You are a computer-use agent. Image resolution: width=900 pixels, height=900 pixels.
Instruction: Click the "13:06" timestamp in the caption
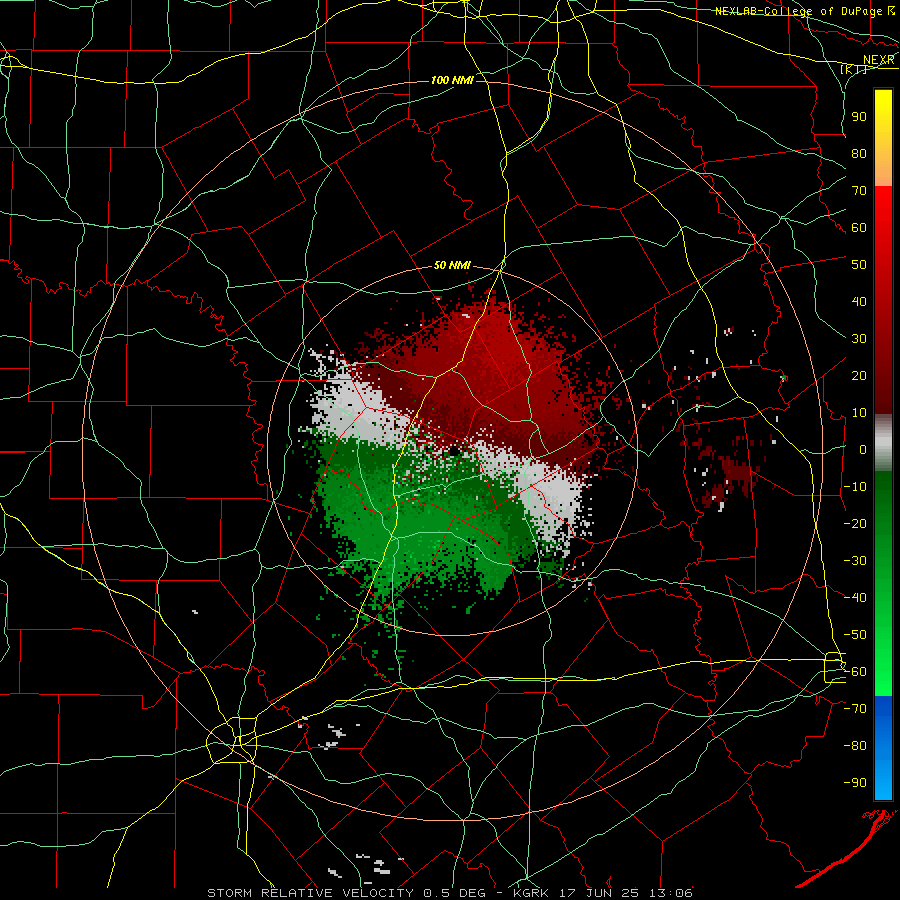(670, 893)
